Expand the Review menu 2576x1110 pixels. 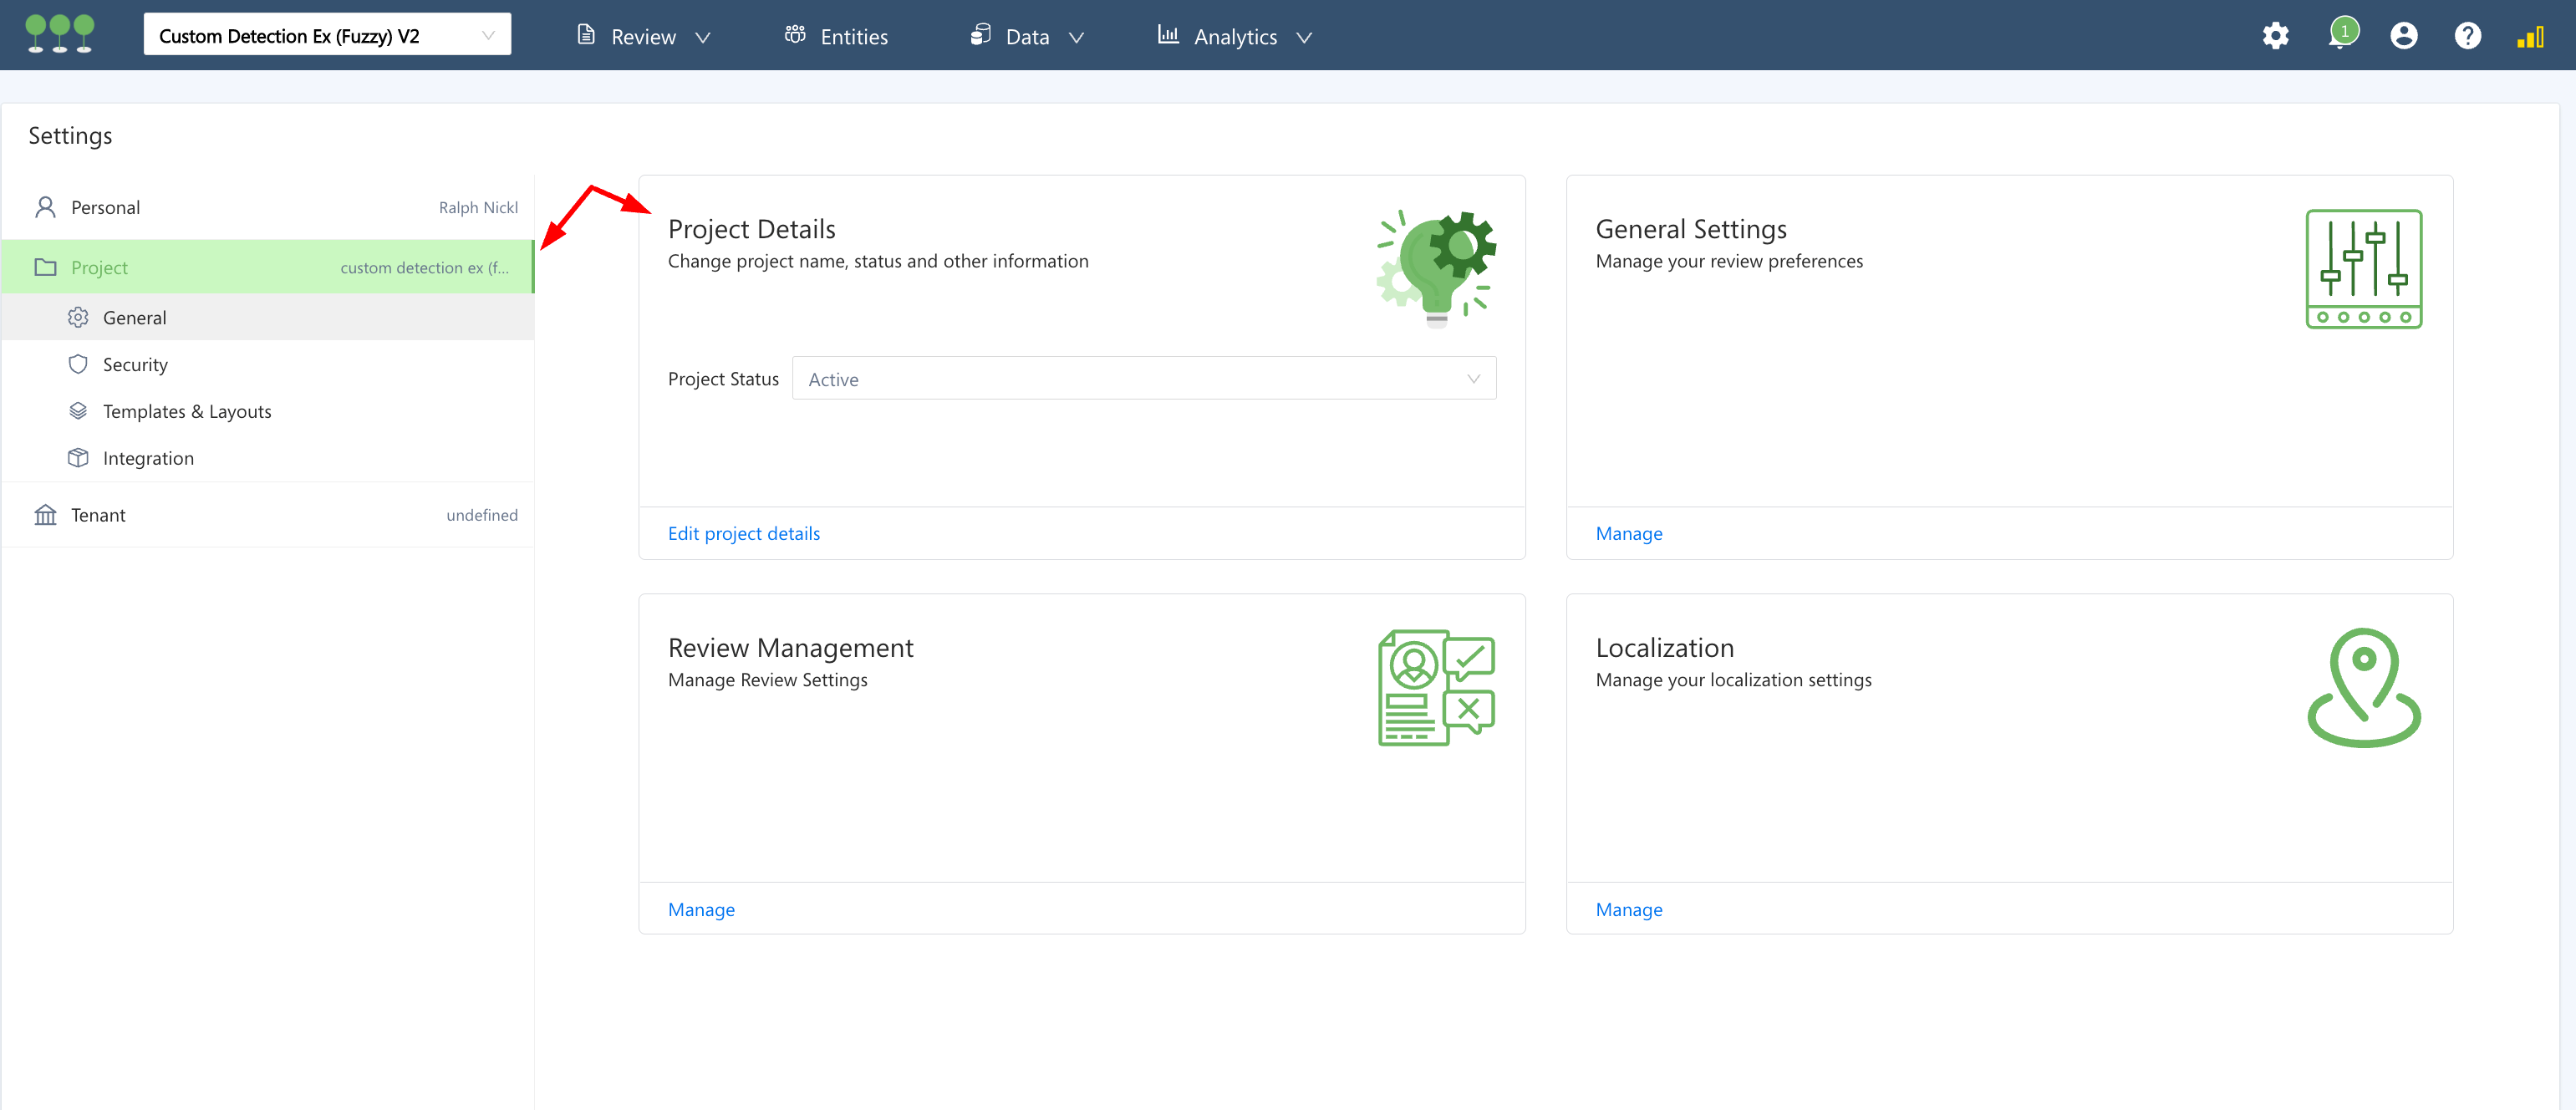pos(644,37)
